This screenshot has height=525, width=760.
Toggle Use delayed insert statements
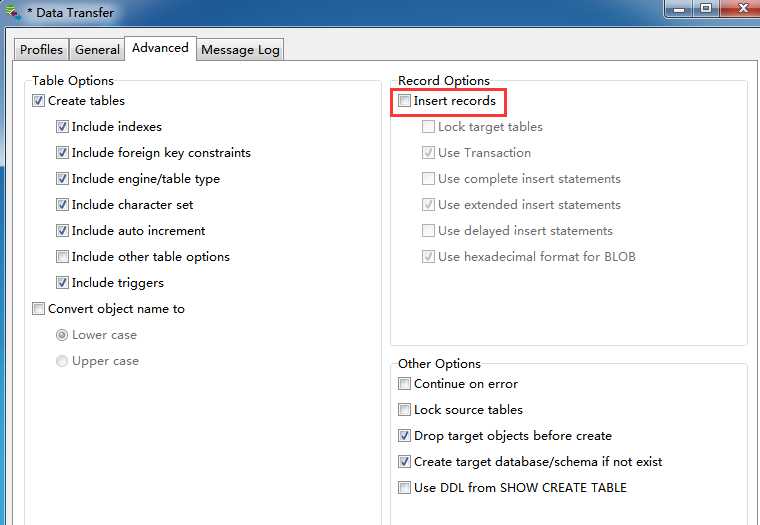click(x=428, y=231)
